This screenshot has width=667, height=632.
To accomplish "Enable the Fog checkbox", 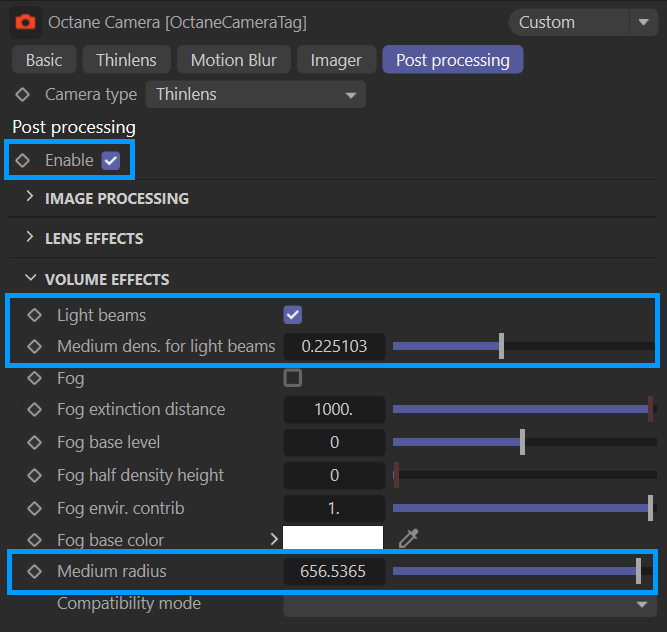I will coord(293,378).
